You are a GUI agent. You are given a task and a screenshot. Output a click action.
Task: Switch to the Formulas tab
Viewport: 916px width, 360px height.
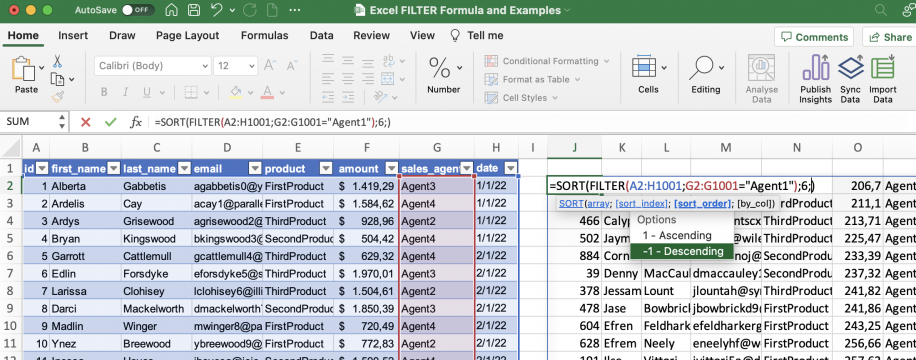pos(265,35)
